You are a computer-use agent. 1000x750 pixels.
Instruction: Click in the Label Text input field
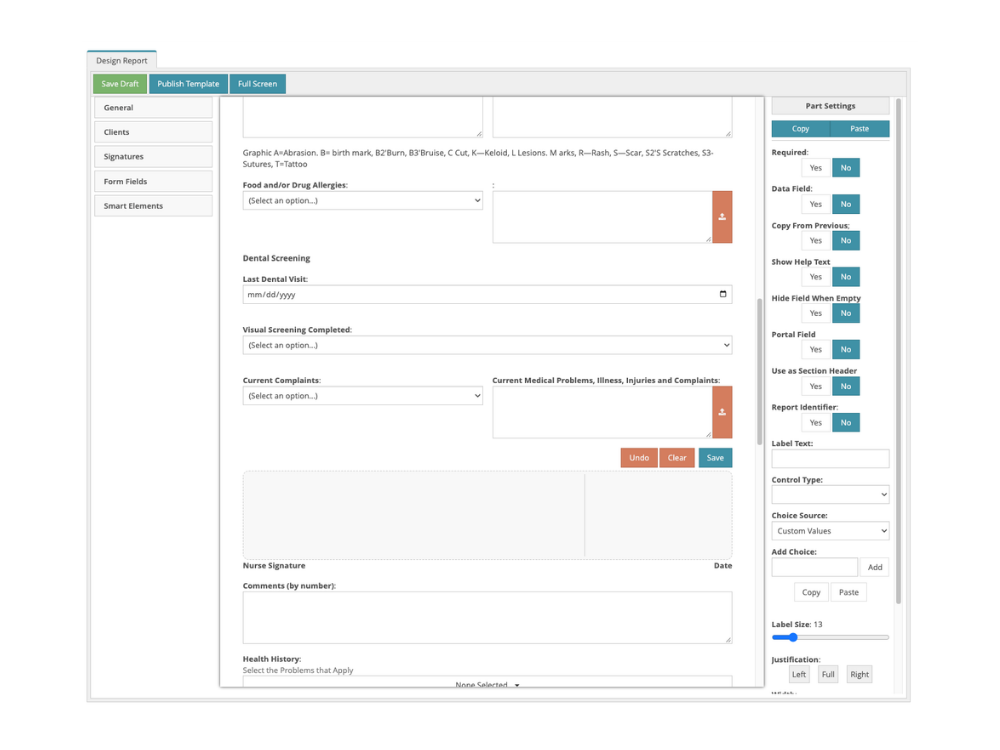pyautogui.click(x=830, y=459)
